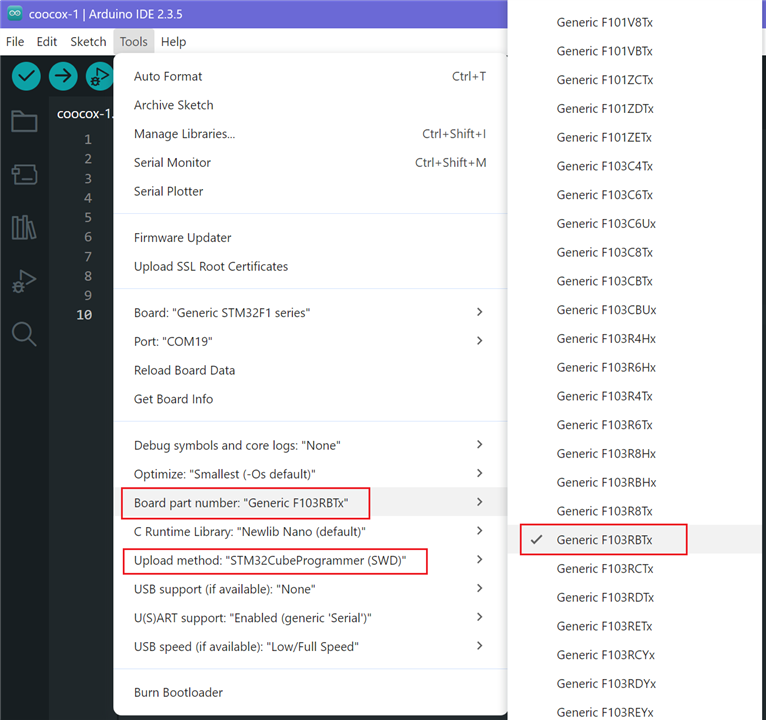Image resolution: width=766 pixels, height=720 pixels.
Task: Click the Upload arrow toolbar button
Action: tap(63, 76)
